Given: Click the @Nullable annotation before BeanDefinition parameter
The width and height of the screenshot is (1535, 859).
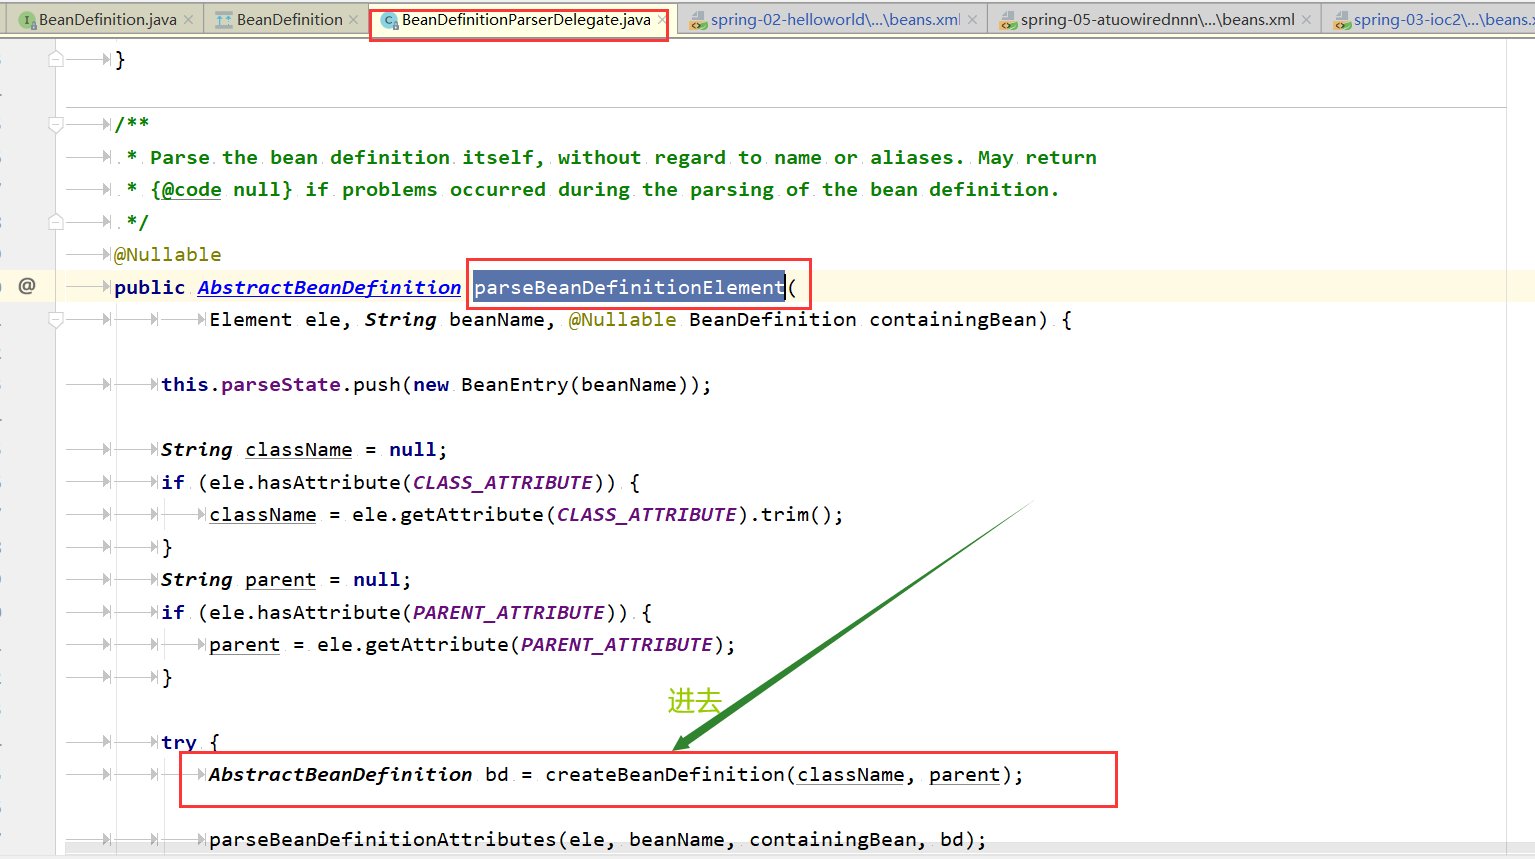Looking at the screenshot, I should 622,319.
